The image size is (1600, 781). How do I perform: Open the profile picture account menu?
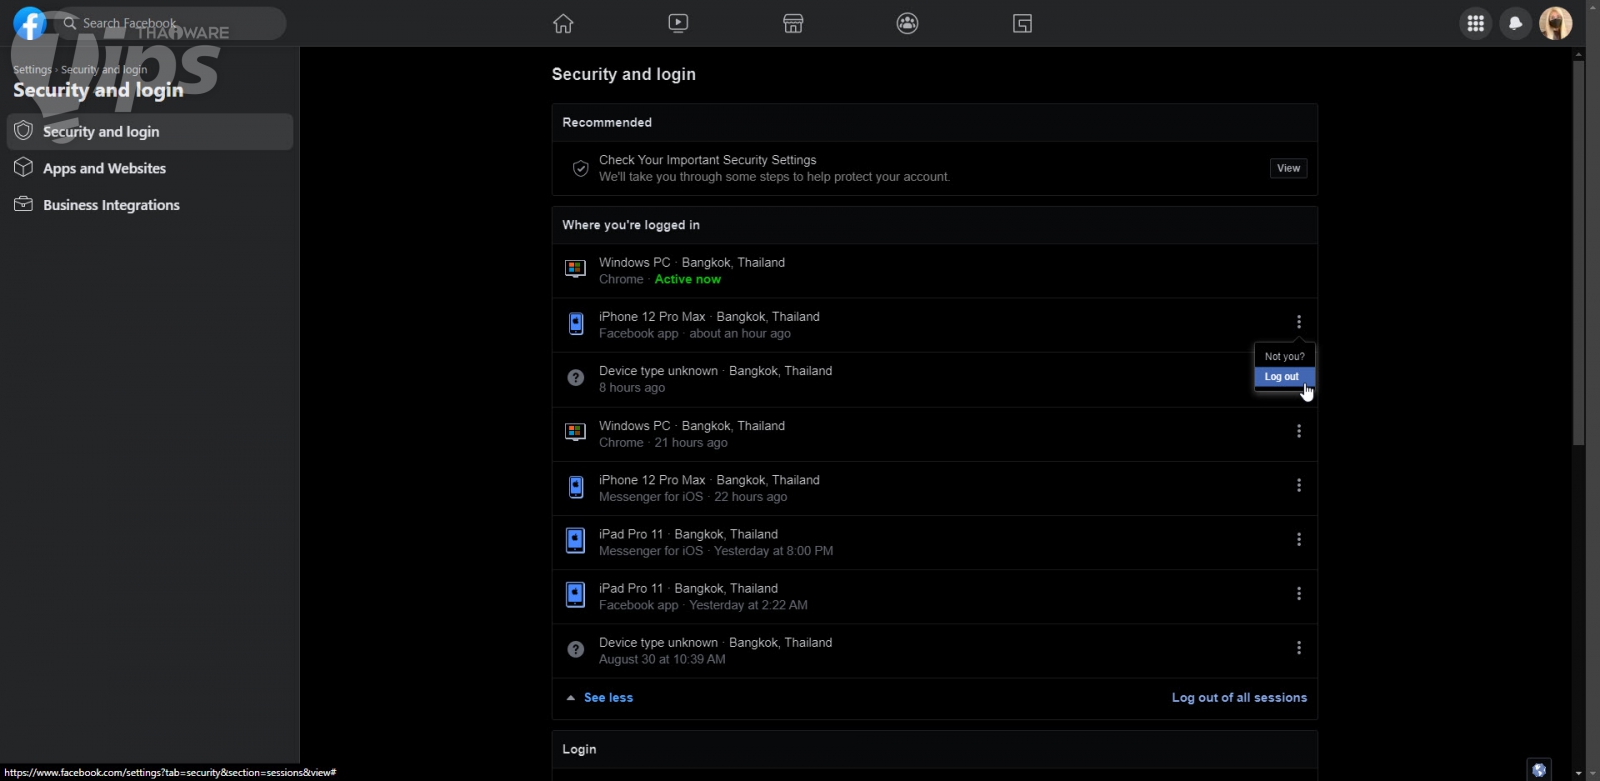[x=1555, y=23]
